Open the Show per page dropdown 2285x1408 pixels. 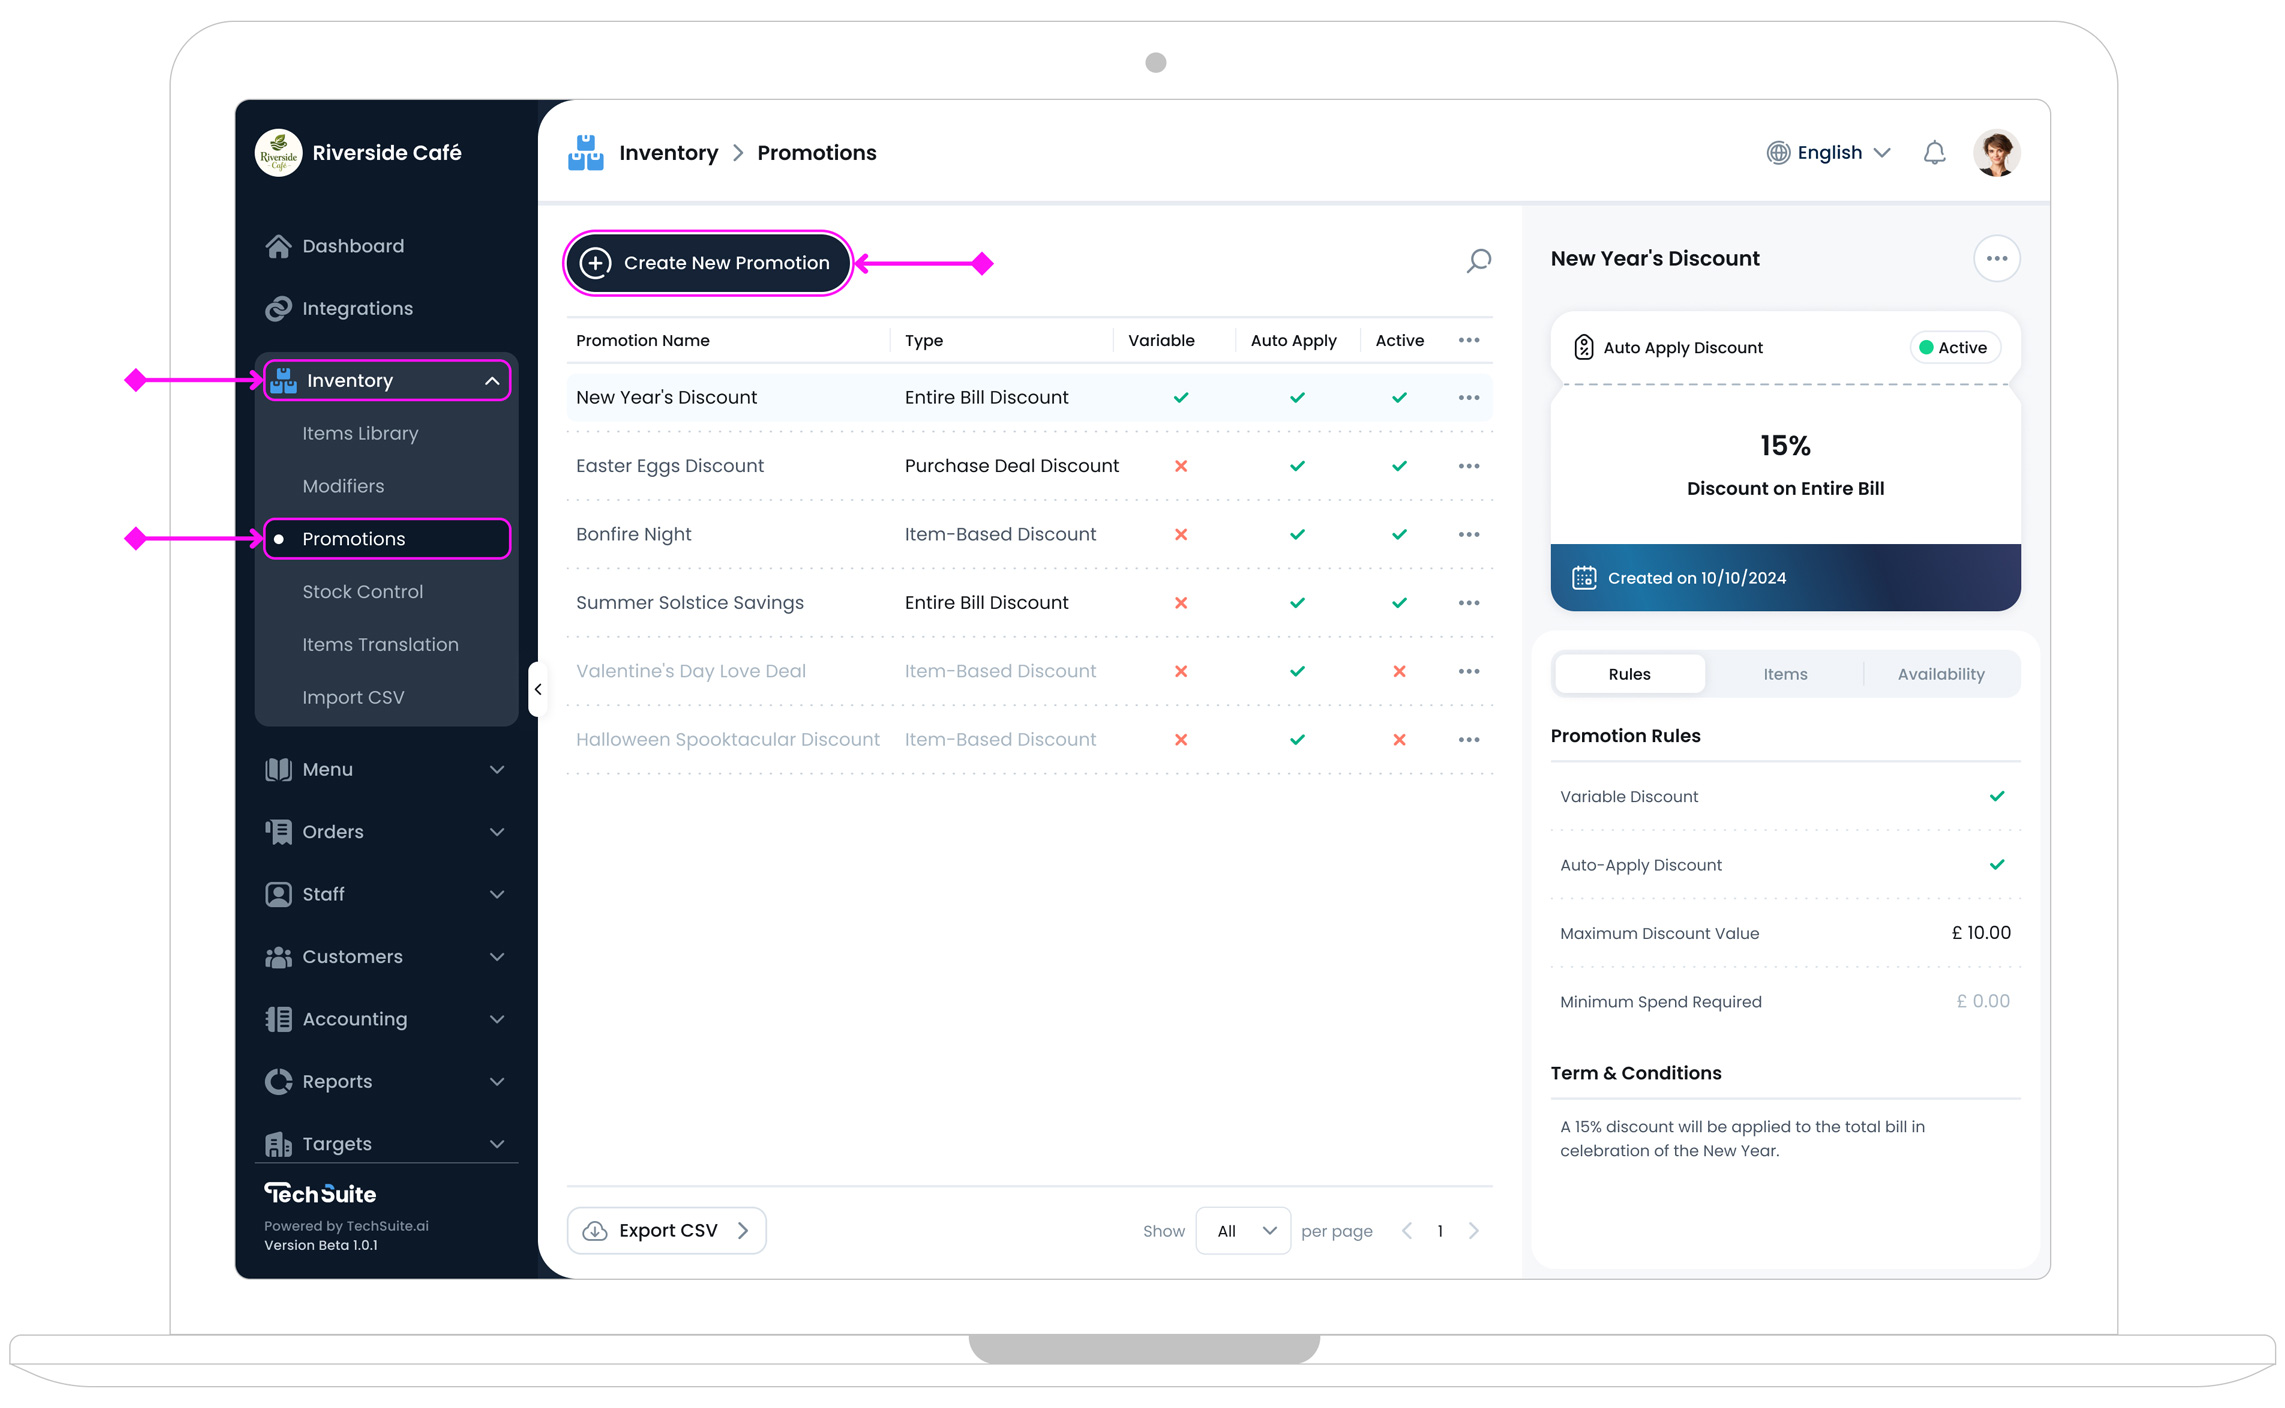(1242, 1230)
